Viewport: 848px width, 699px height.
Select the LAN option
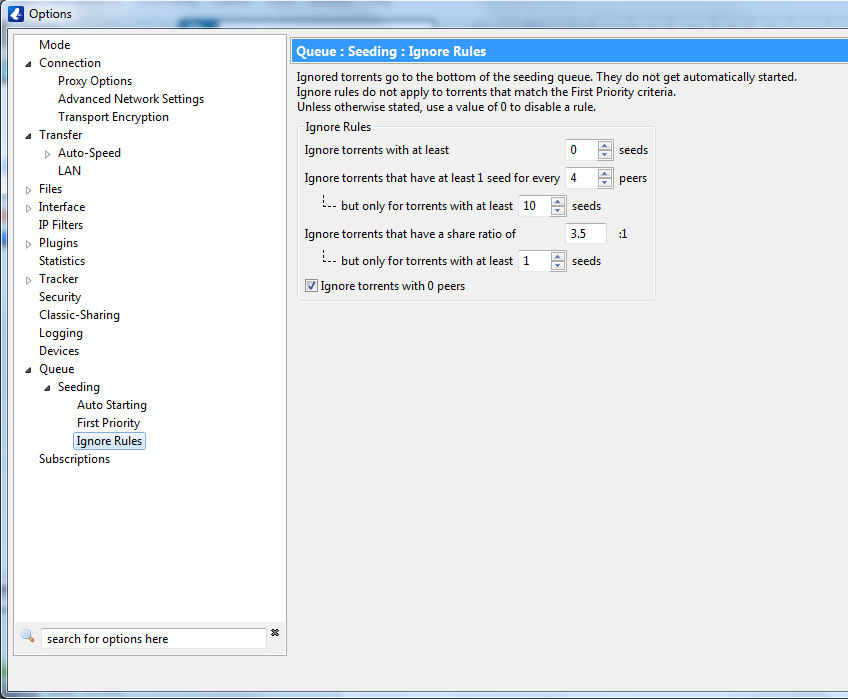pos(69,171)
